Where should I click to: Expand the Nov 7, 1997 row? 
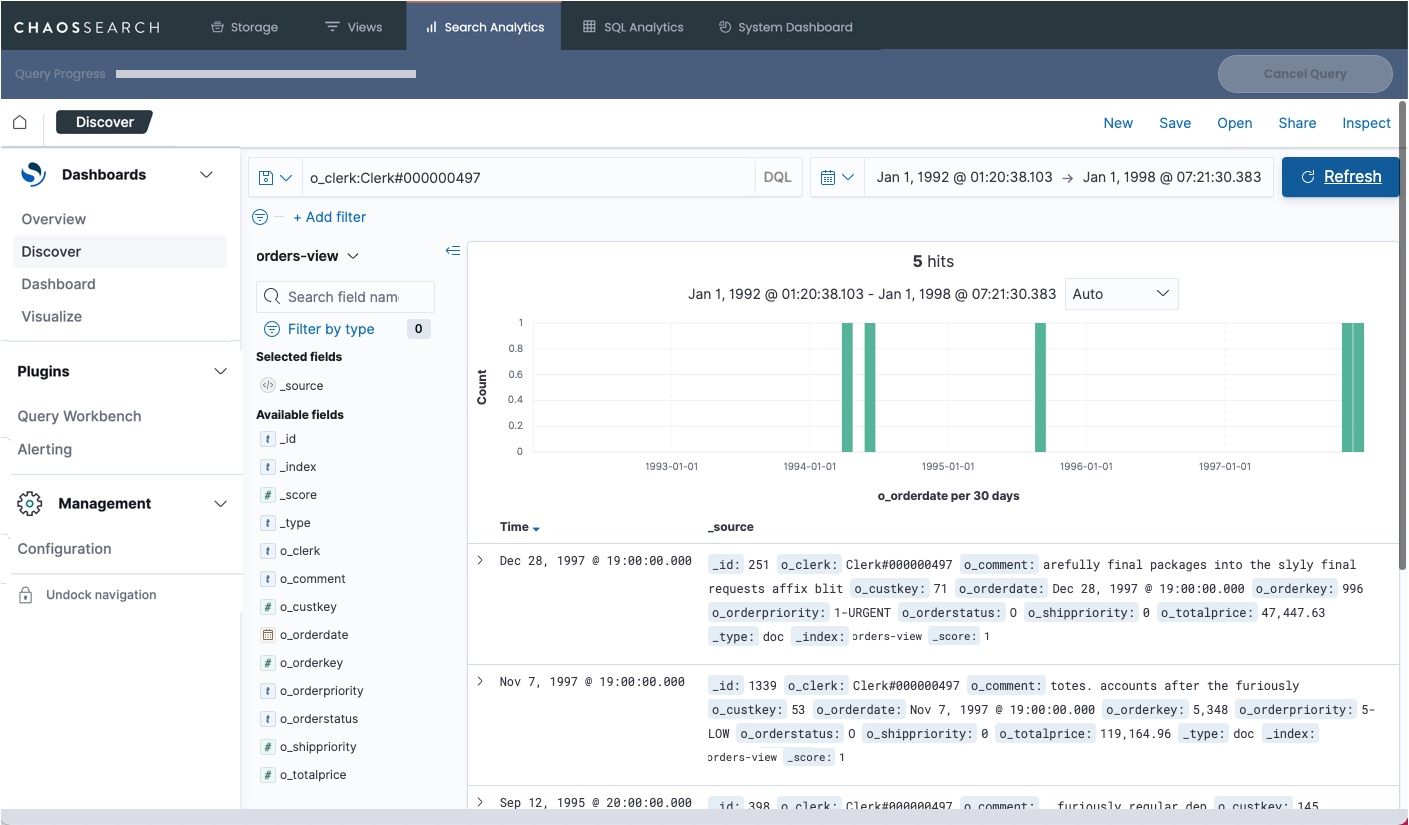(x=481, y=681)
